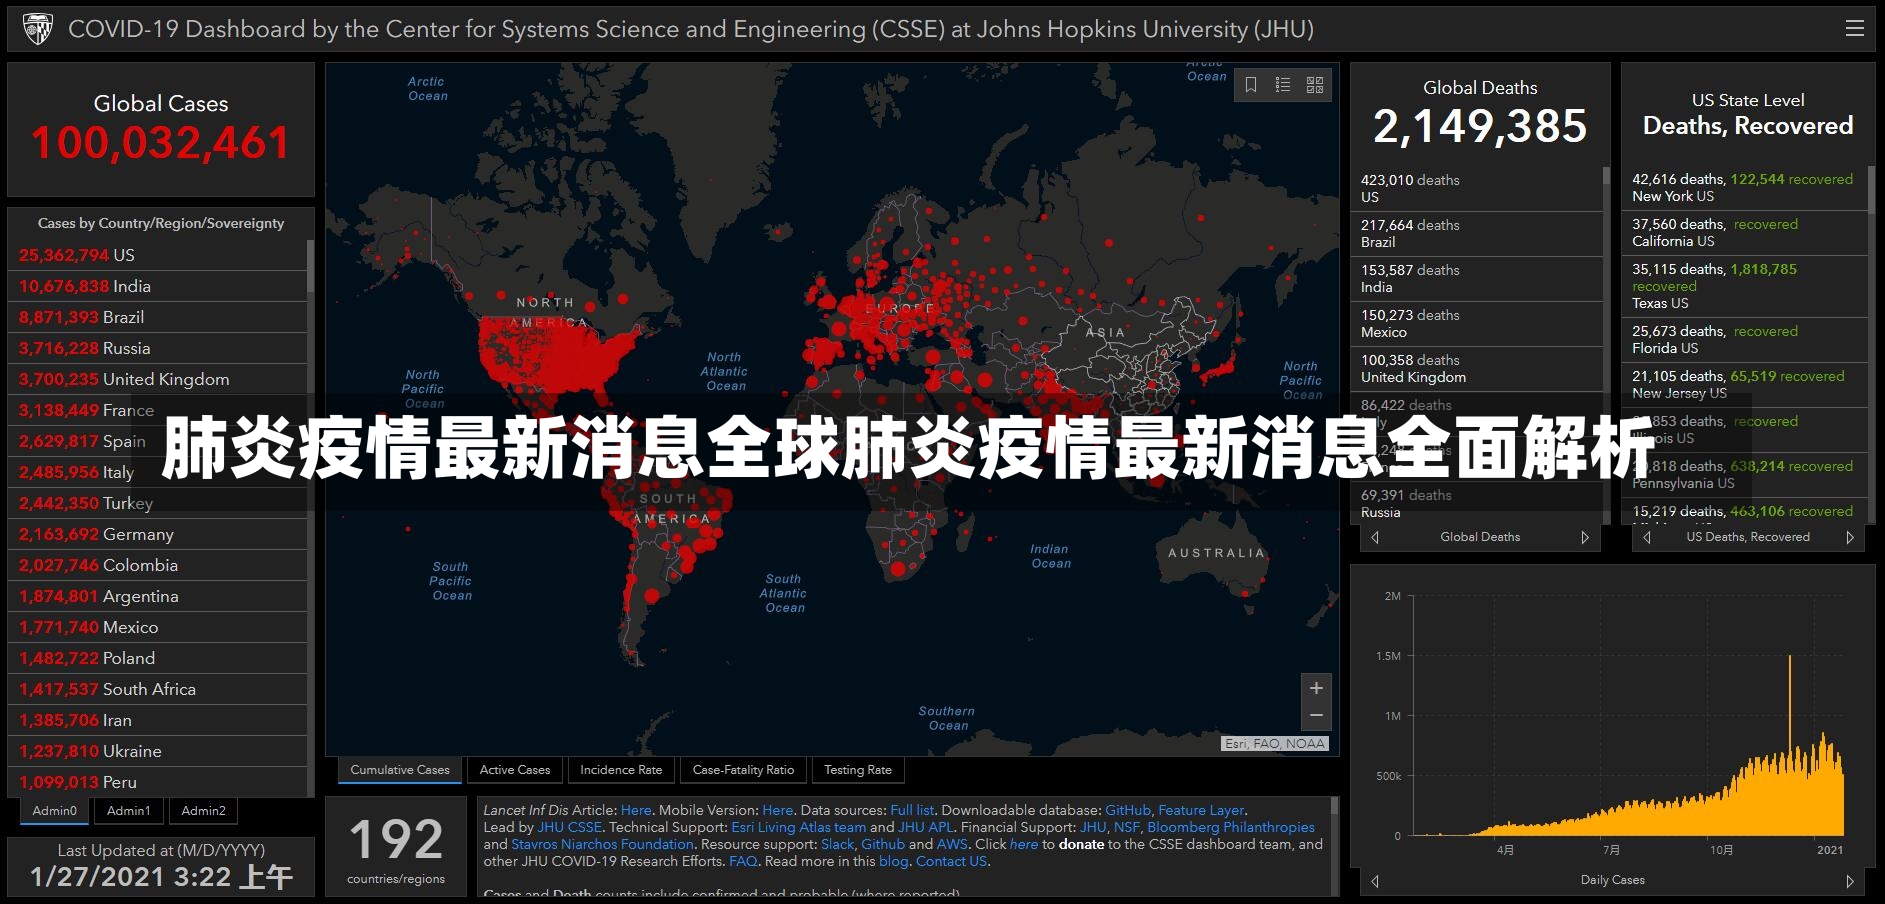The width and height of the screenshot is (1885, 904).
Task: Zoom in on the map with plus button
Action: coord(1316,688)
